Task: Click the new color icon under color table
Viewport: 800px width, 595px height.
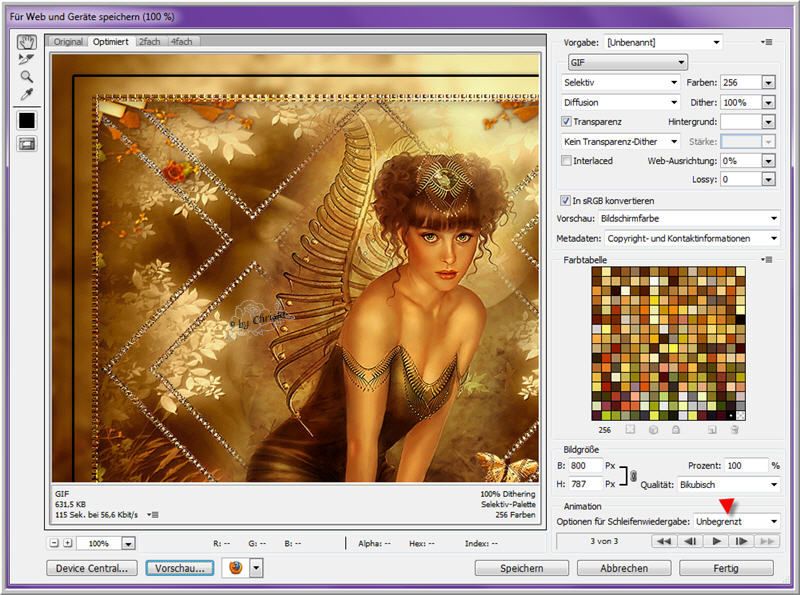Action: [x=712, y=430]
